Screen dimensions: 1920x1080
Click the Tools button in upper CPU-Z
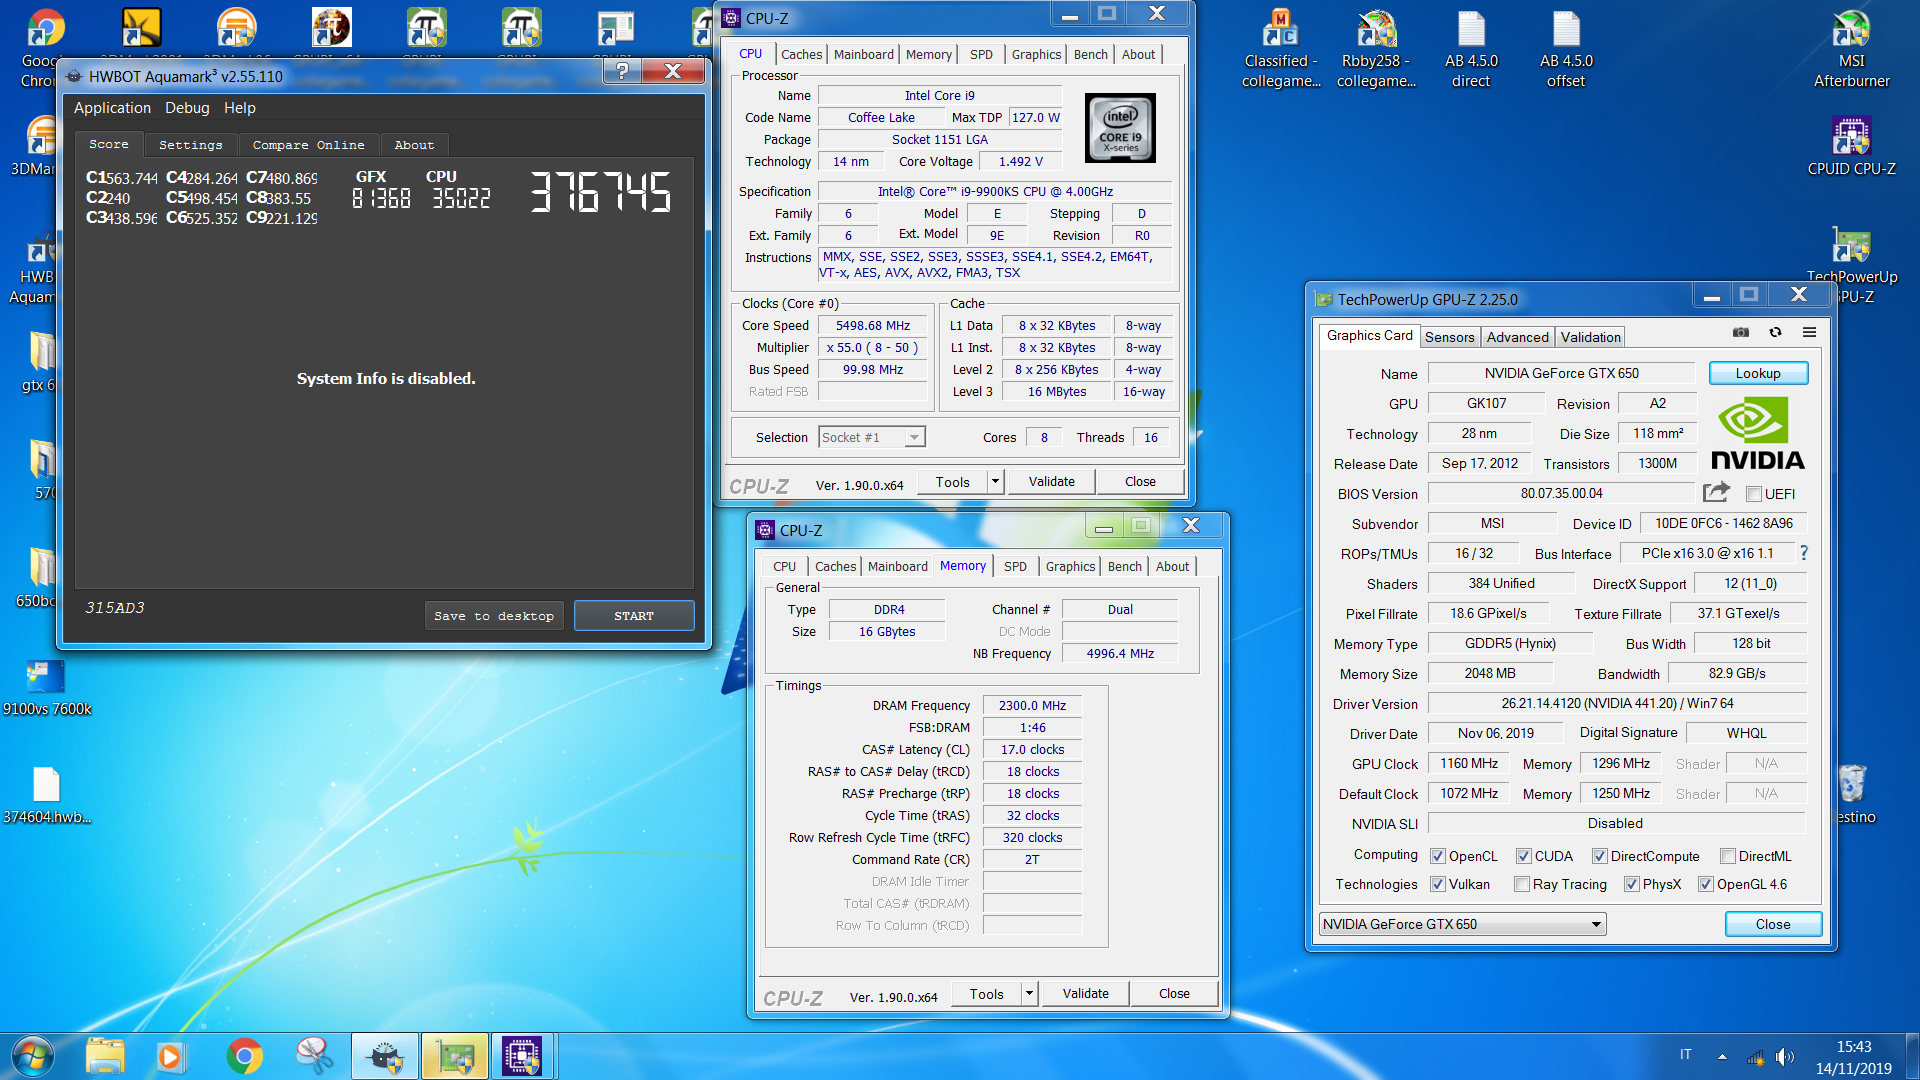(953, 482)
